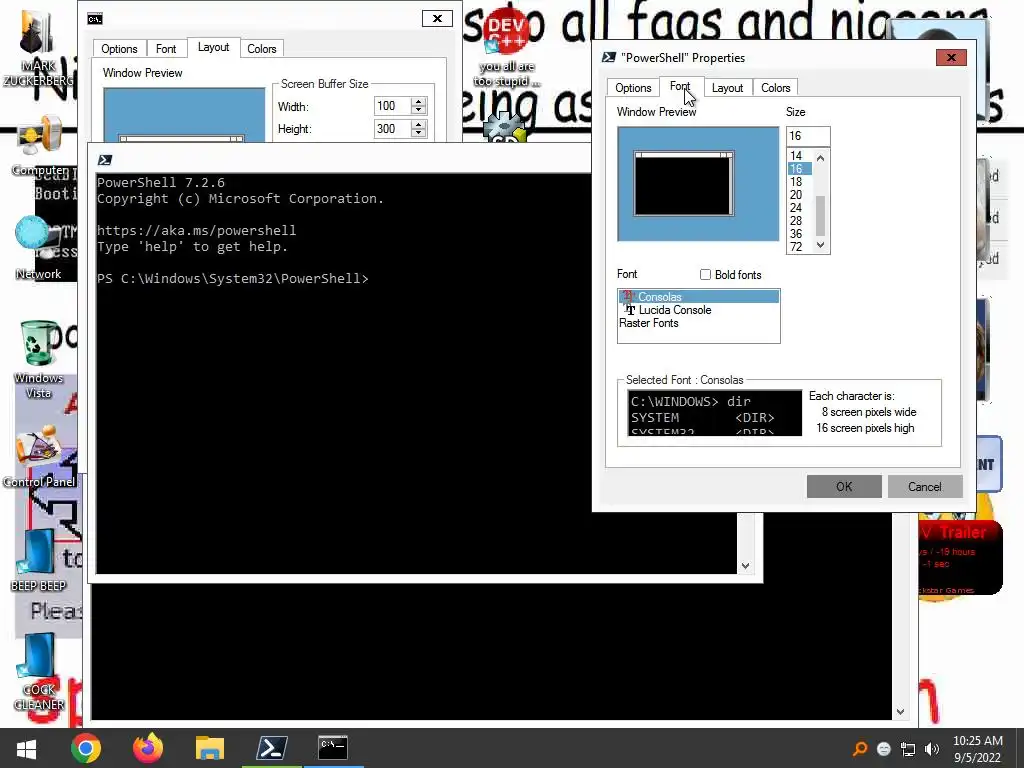The image size is (1024, 768).
Task: Click the size list scroll up arrow
Action: (x=821, y=157)
